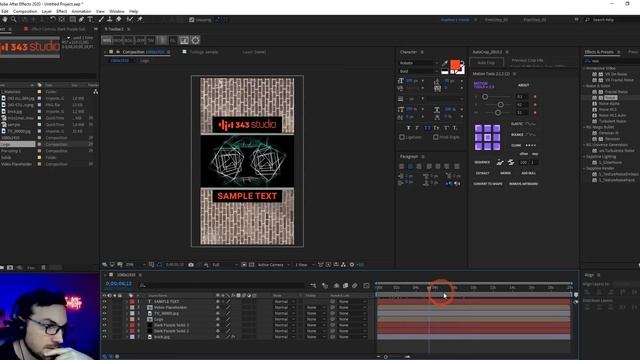Select the Puppet Pin tool
Viewport: 640px width, 360px height.
[140, 19]
